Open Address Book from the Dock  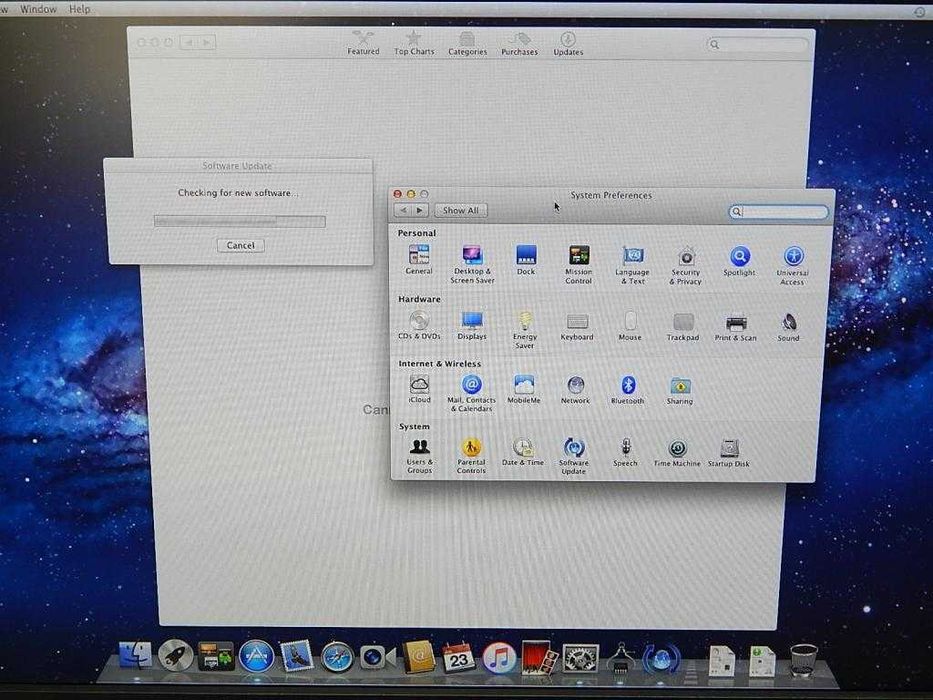419,658
